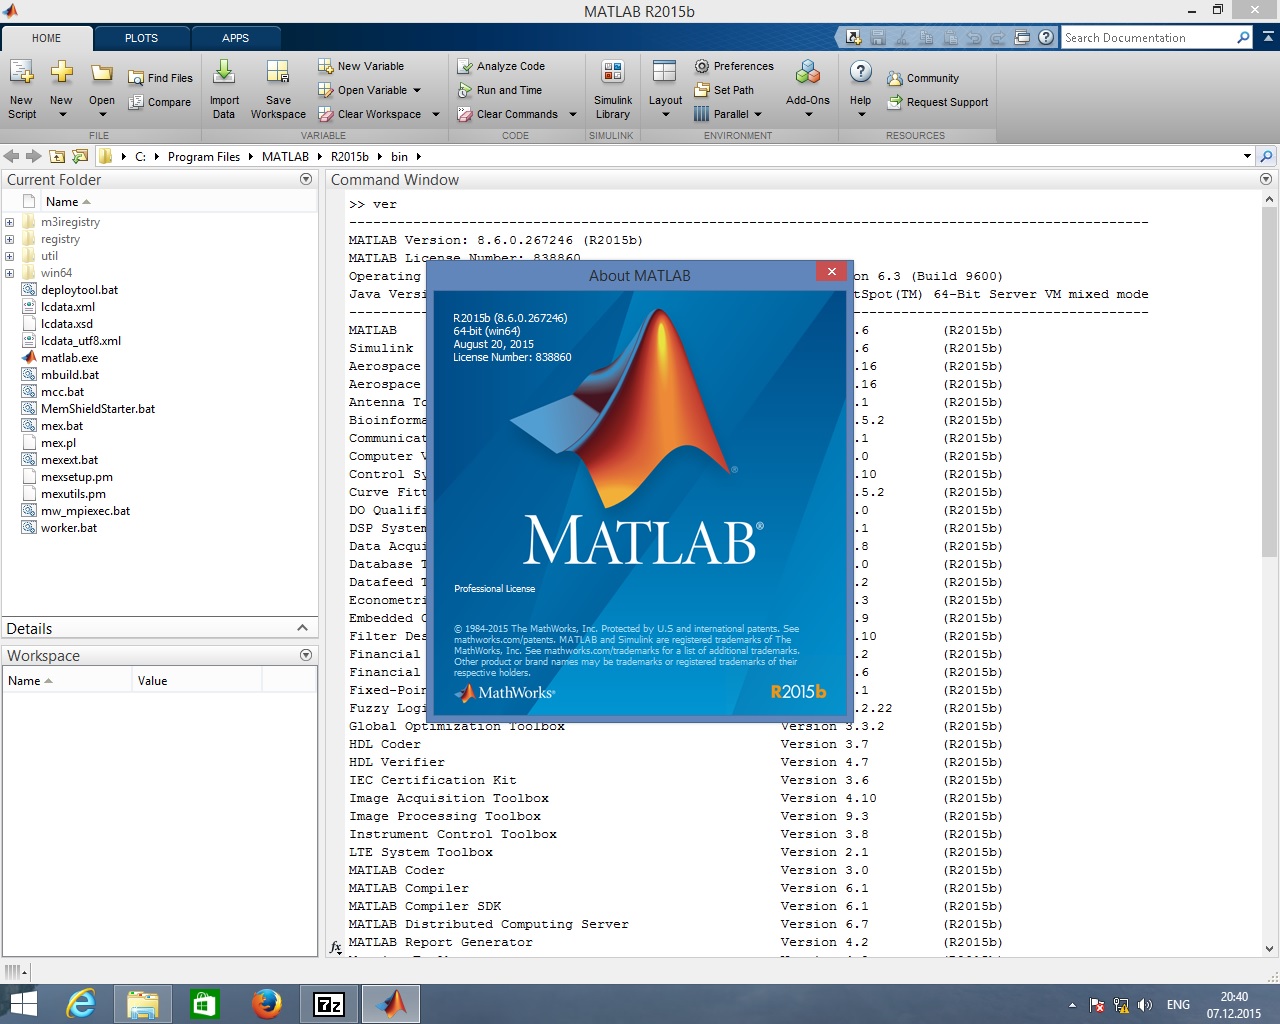Open 7-Zip from taskbar

(329, 1004)
